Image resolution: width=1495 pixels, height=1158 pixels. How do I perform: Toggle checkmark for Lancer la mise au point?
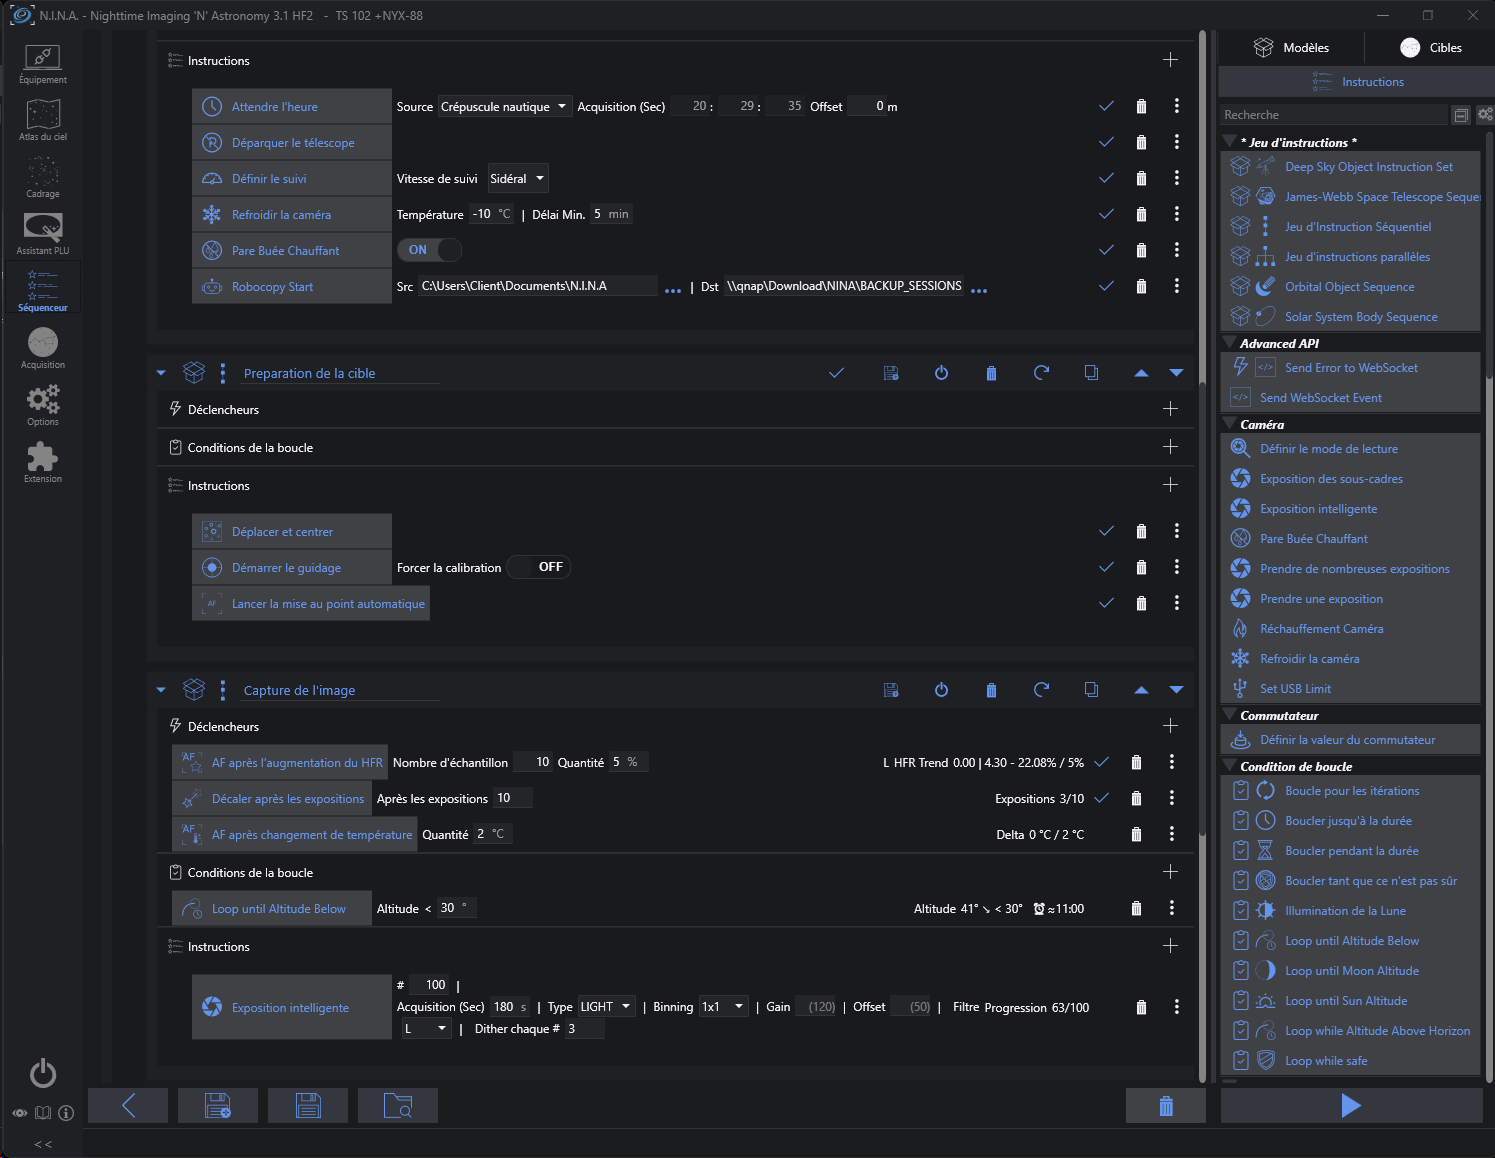pos(1106,604)
